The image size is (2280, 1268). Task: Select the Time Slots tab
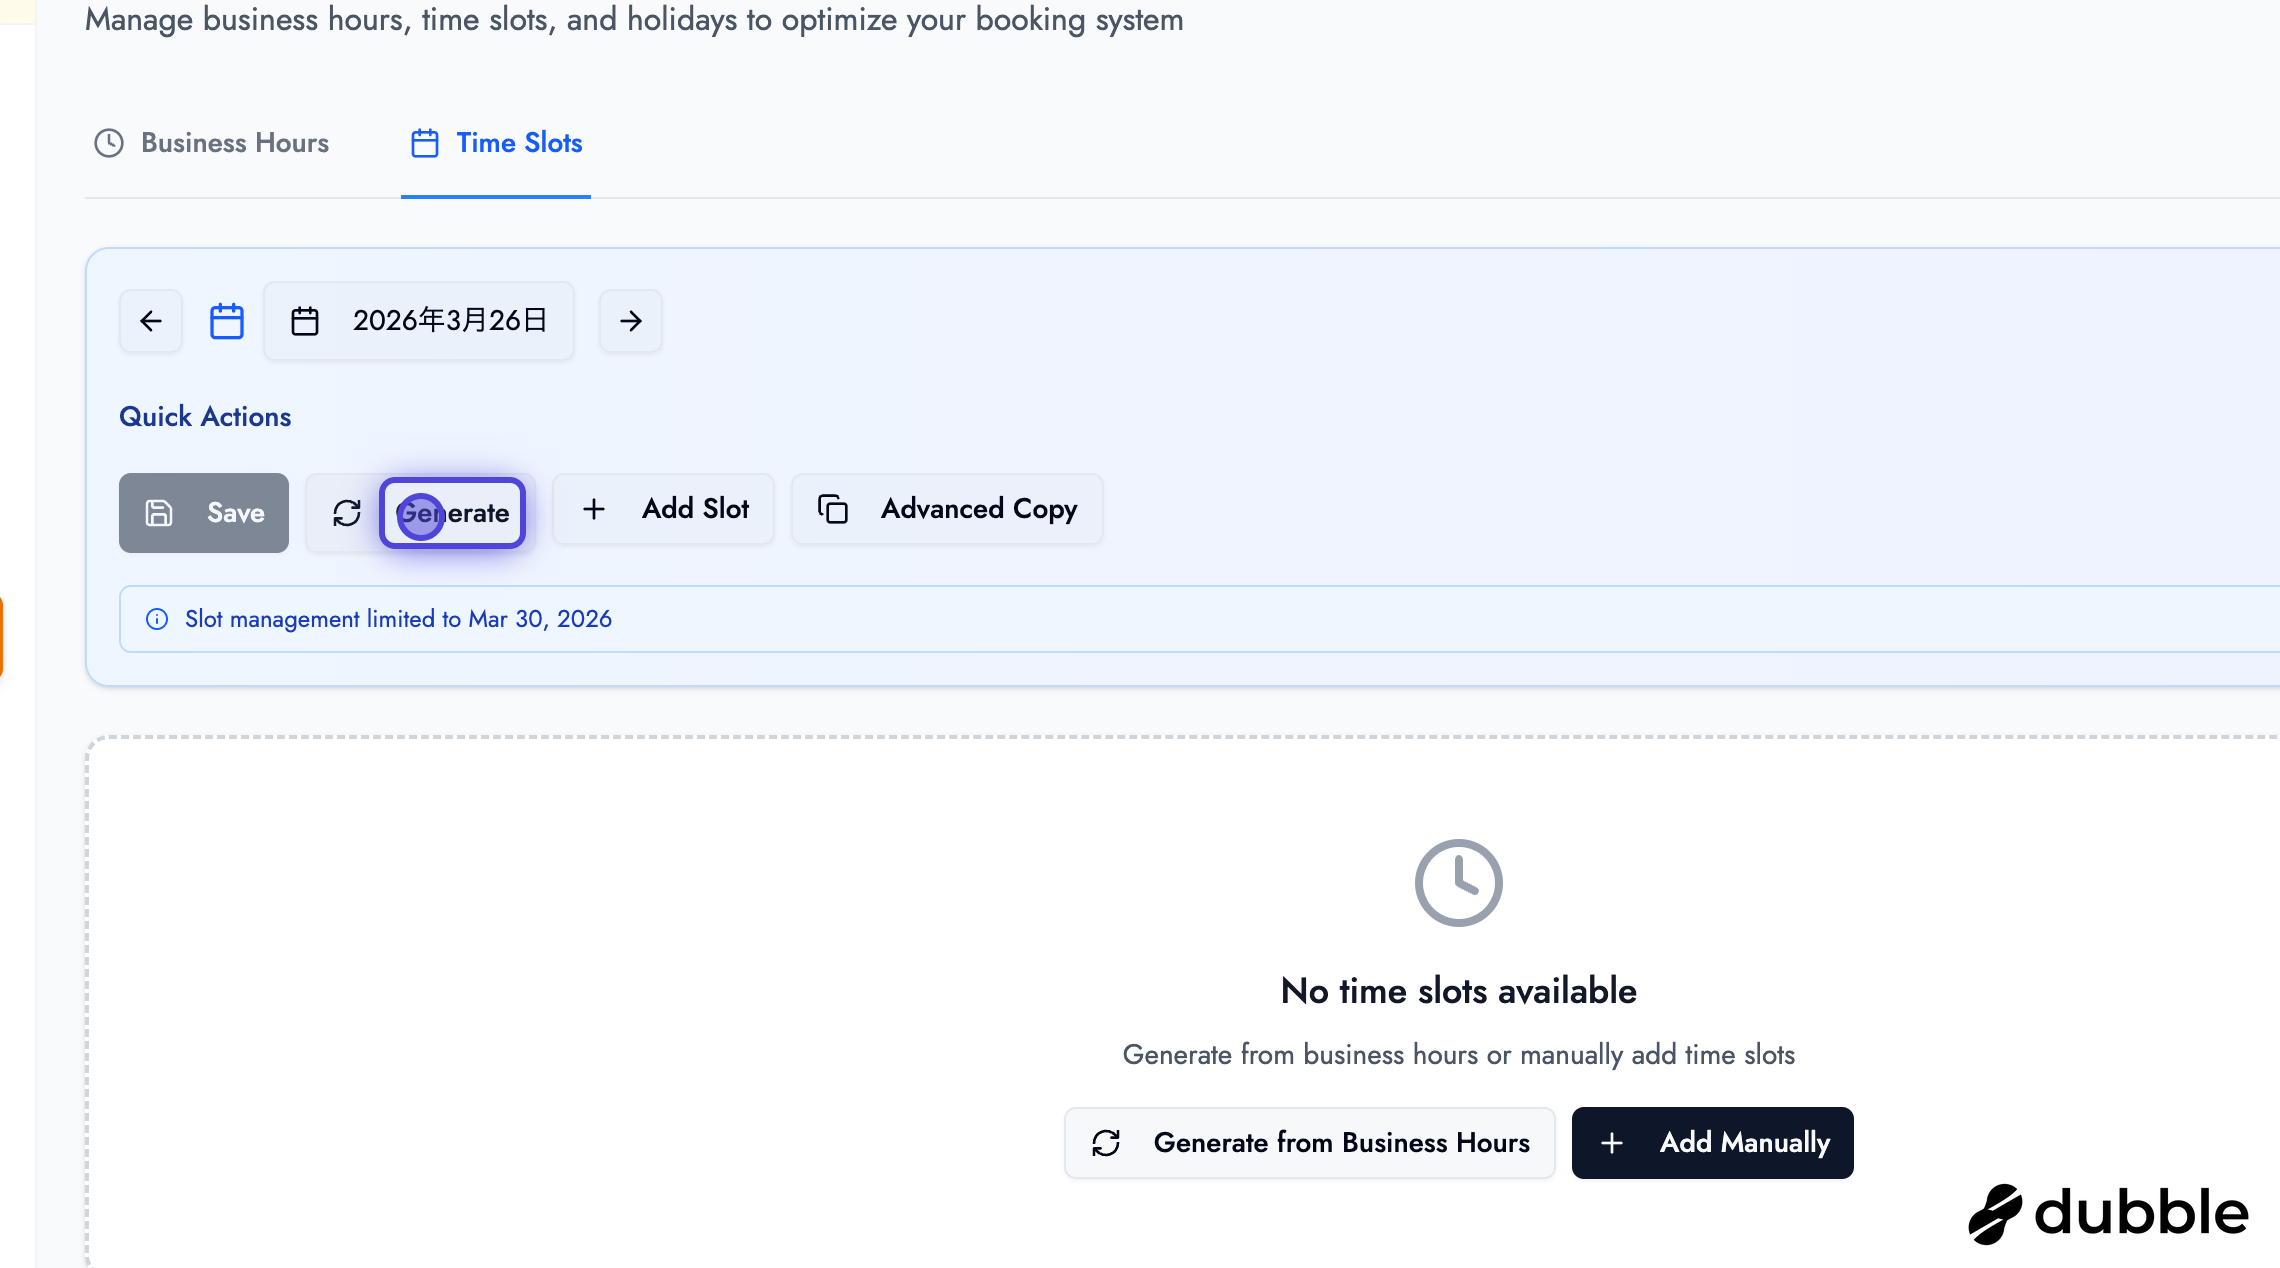pyautogui.click(x=518, y=143)
